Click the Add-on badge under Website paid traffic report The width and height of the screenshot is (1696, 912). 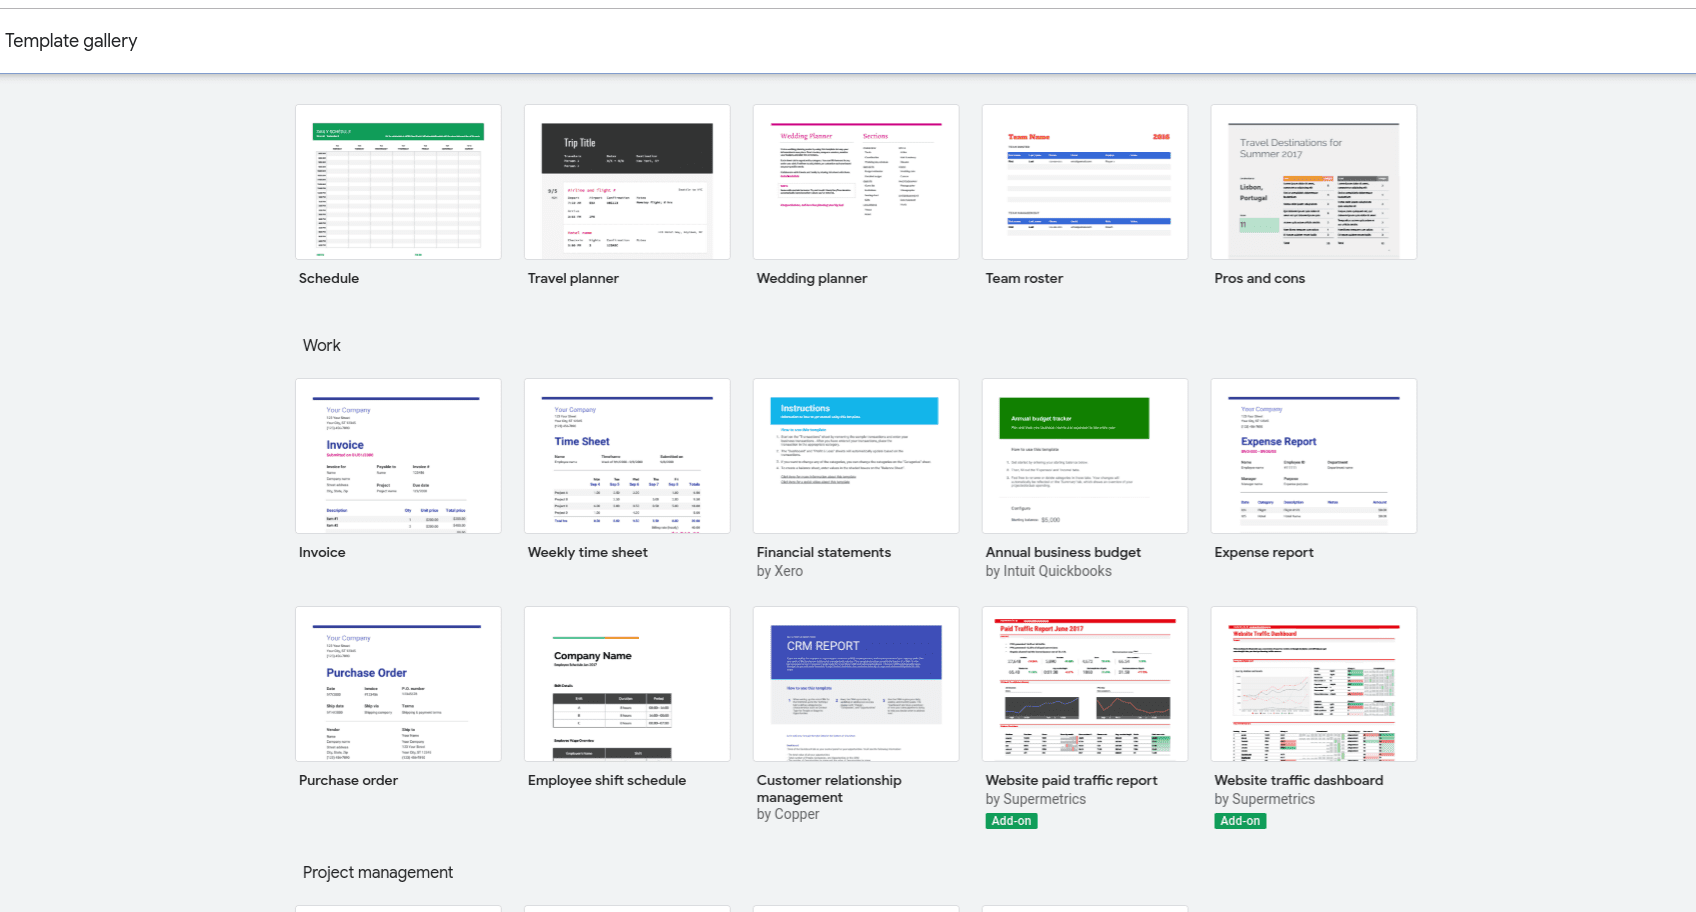[1011, 820]
